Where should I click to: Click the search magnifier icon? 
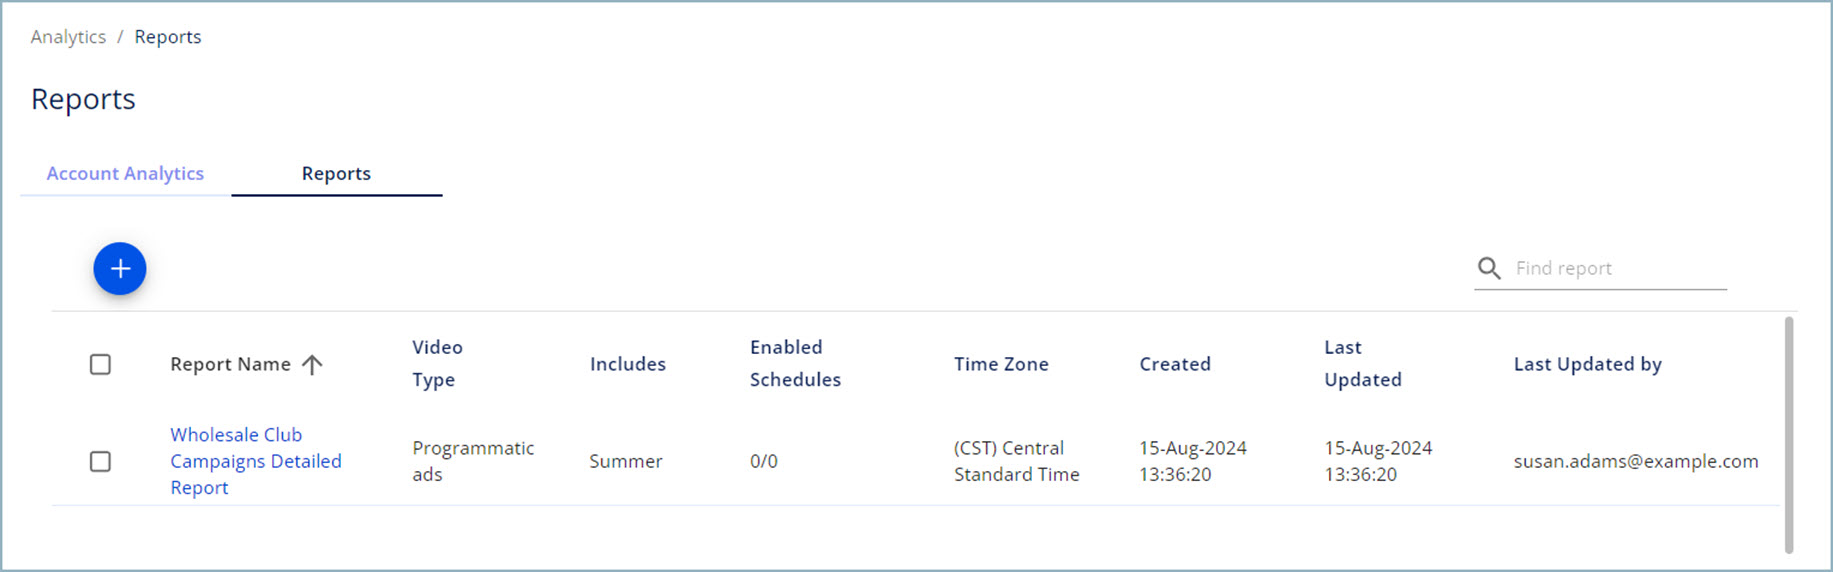click(1489, 268)
